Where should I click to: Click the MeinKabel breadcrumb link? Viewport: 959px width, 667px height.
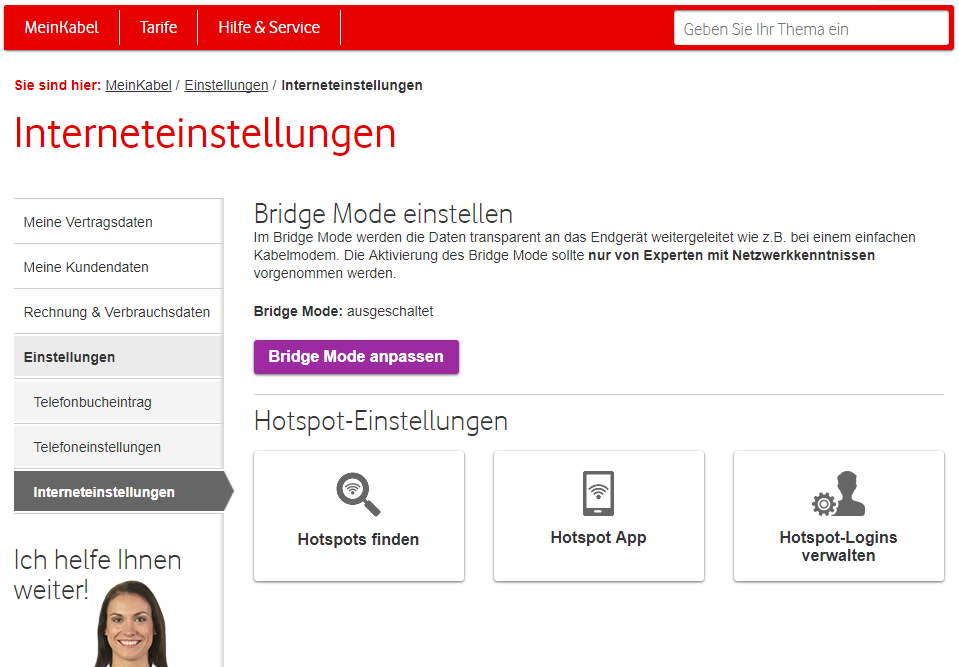(x=138, y=86)
